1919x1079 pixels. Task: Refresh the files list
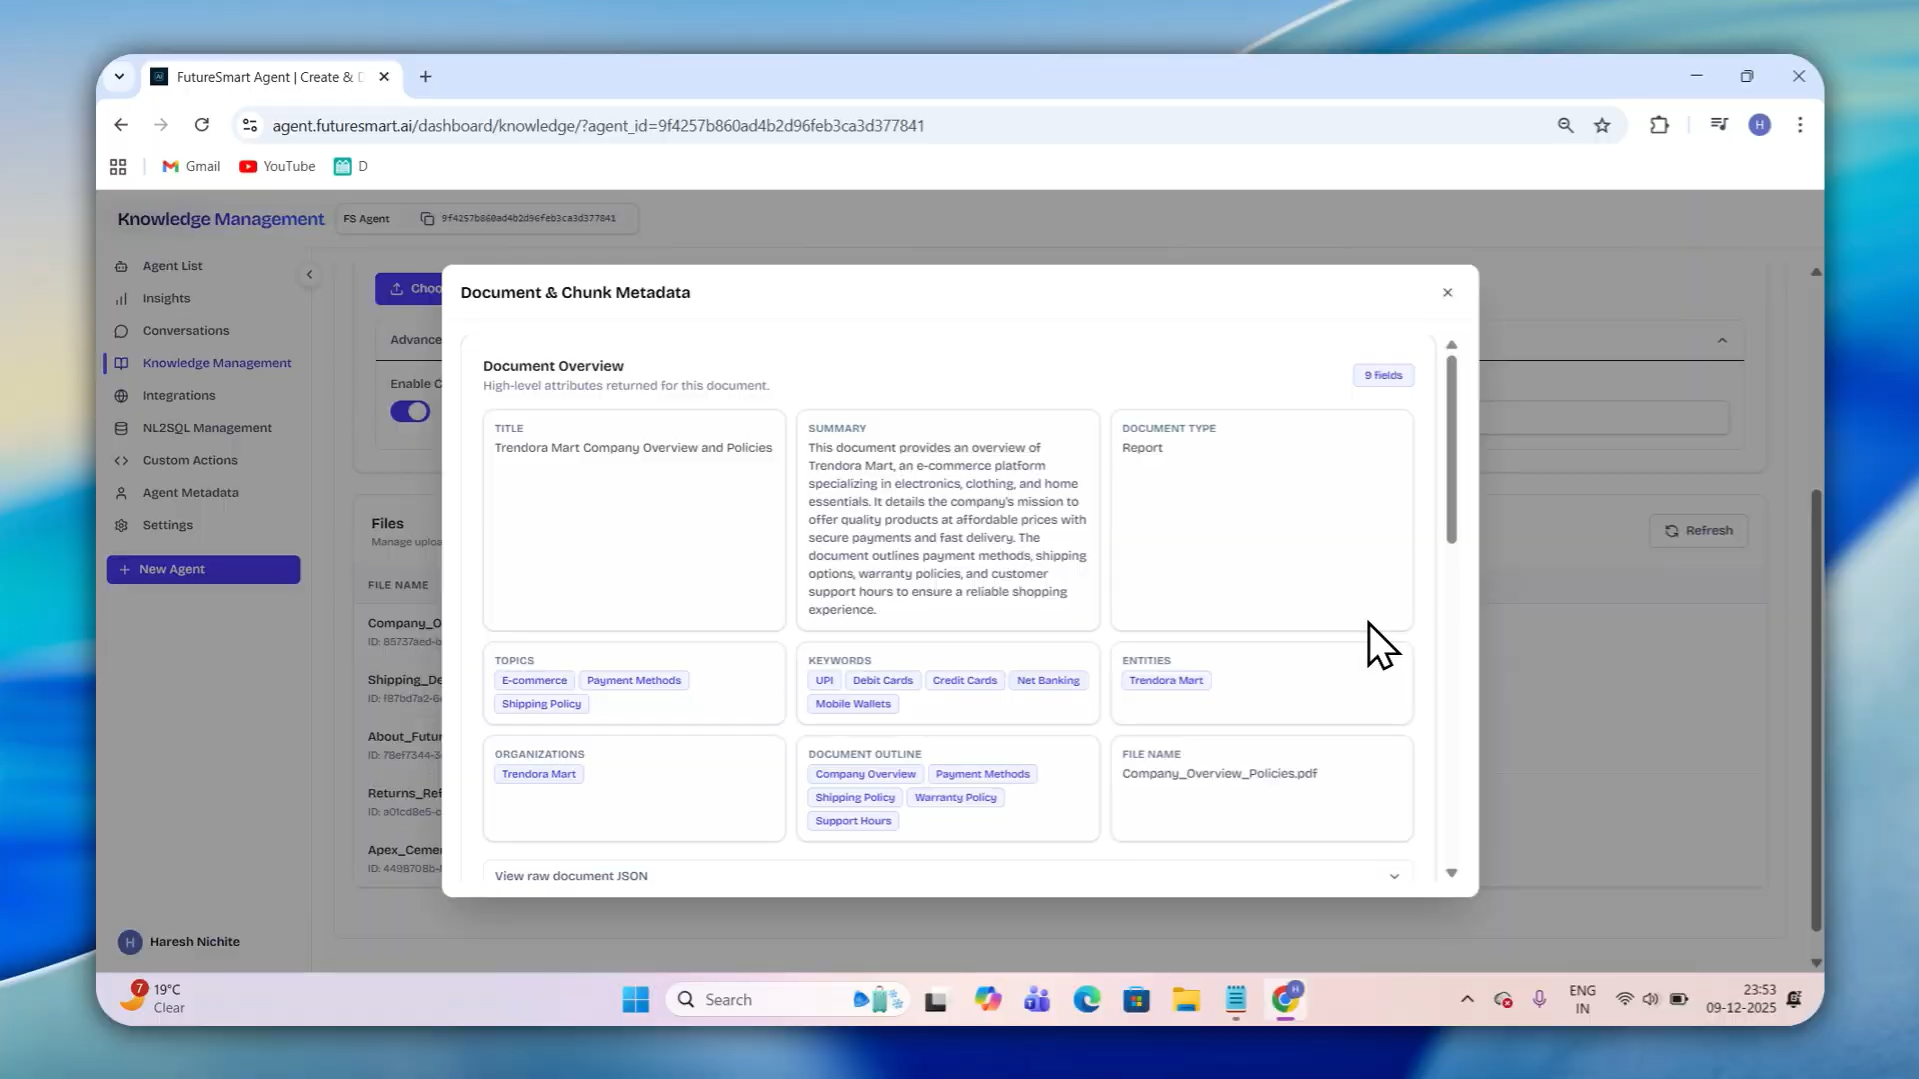[x=1698, y=531]
